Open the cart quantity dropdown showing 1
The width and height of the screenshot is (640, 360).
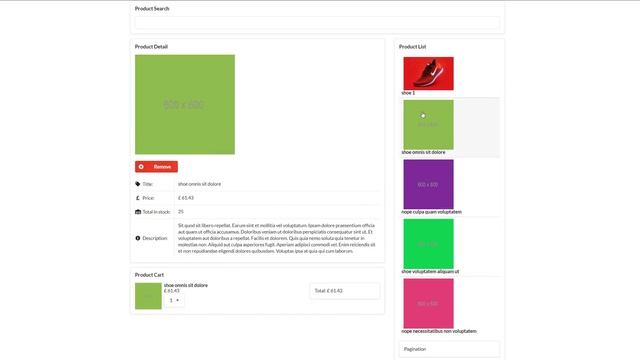[174, 300]
